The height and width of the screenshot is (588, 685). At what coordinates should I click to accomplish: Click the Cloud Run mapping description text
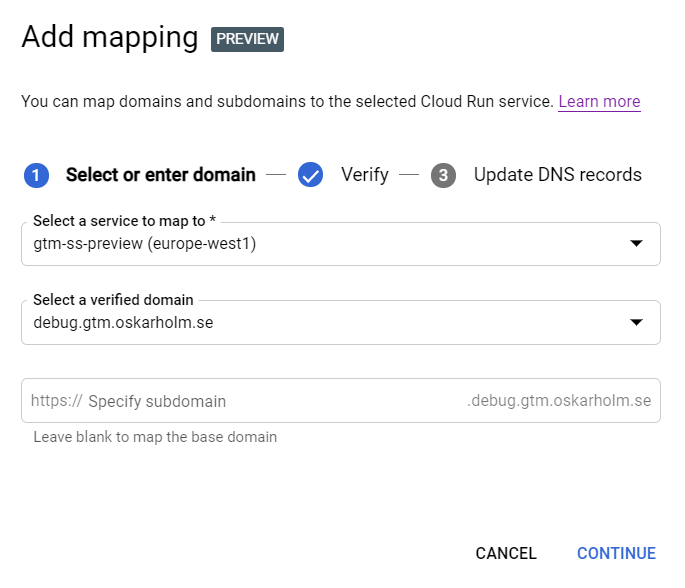click(287, 101)
